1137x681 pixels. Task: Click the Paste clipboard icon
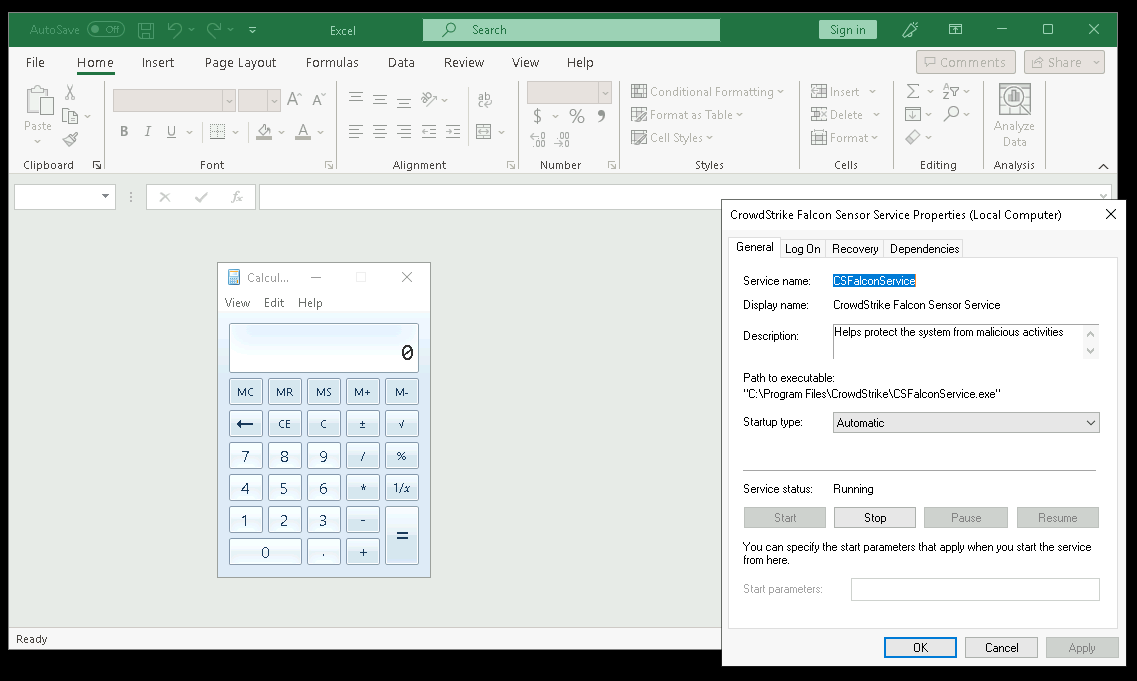[x=38, y=100]
